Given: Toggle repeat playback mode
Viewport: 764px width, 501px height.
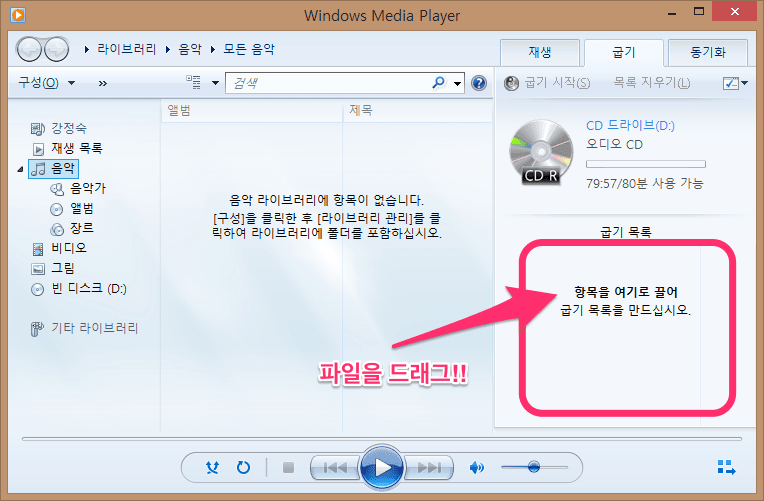Looking at the screenshot, I should 243,468.
